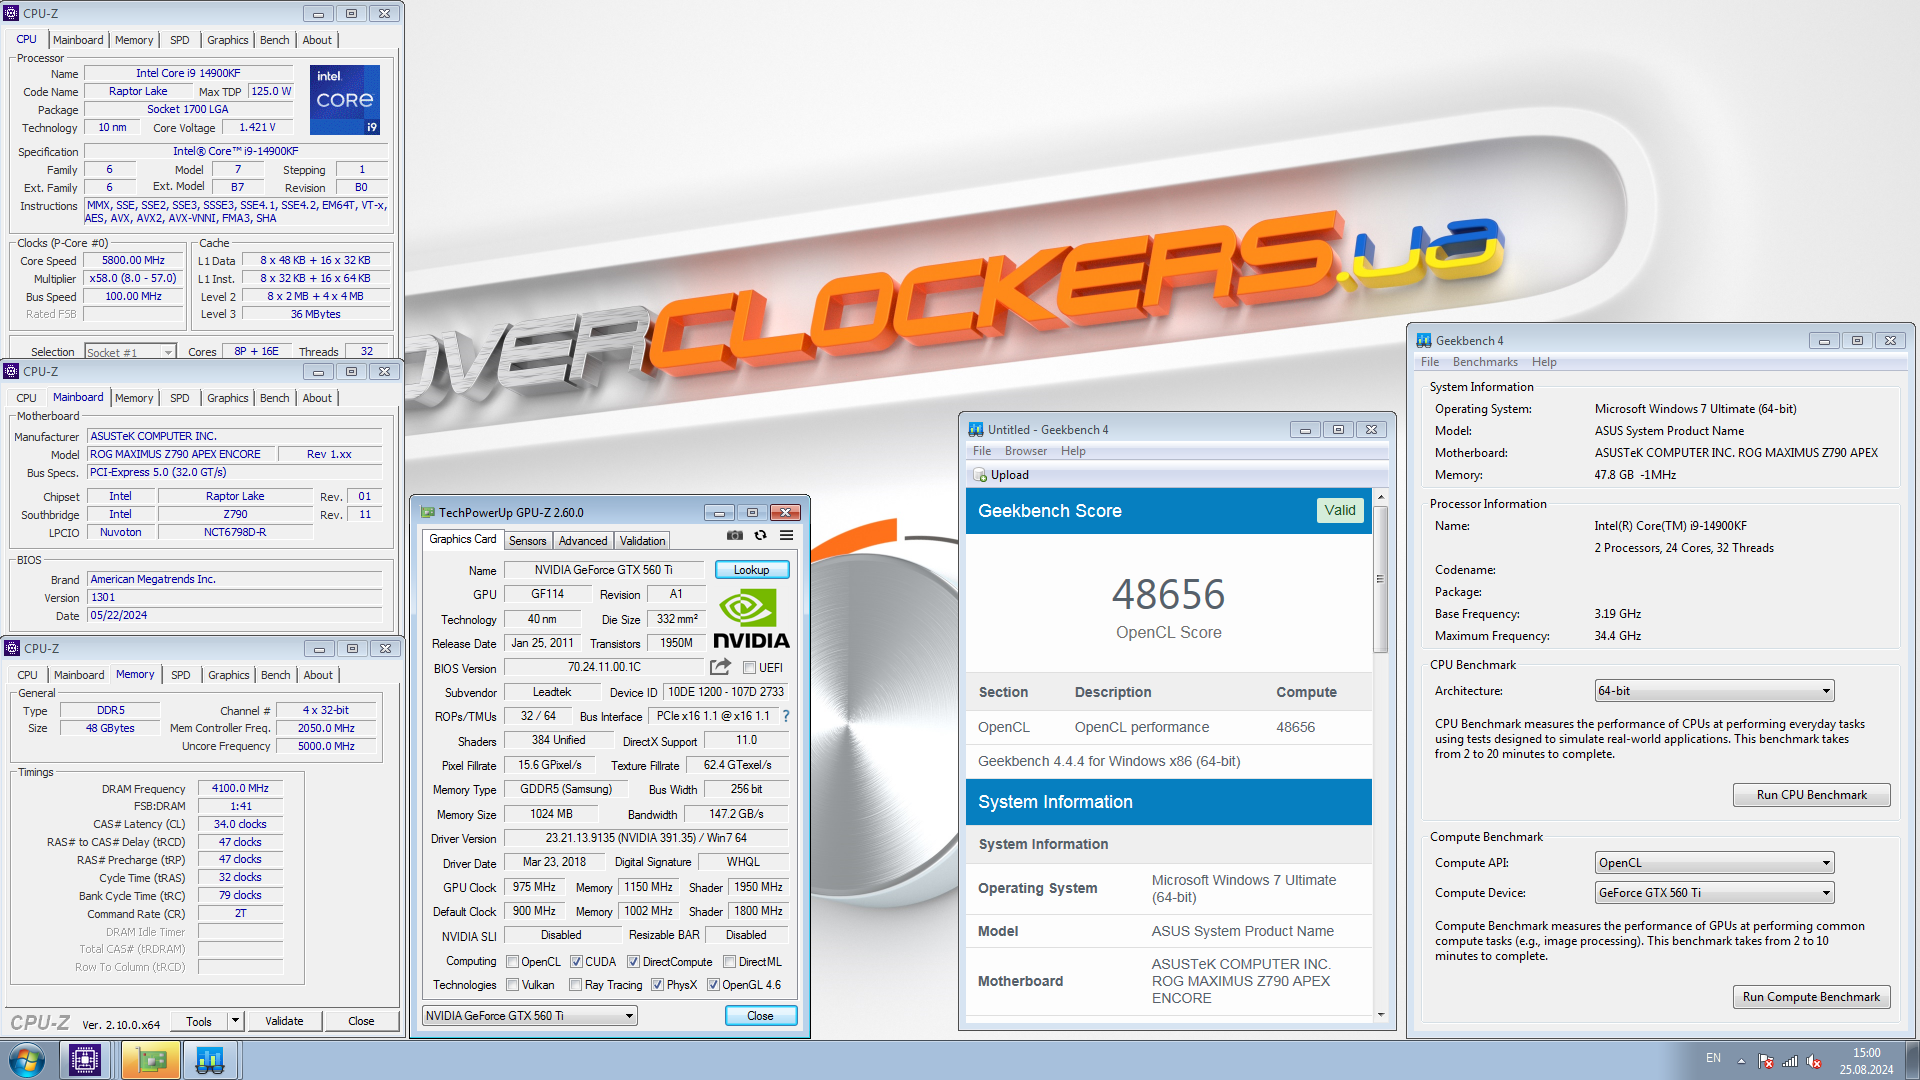Toggle the UEFI checkbox in GPU-Z
The height and width of the screenshot is (1080, 1920).
point(750,668)
